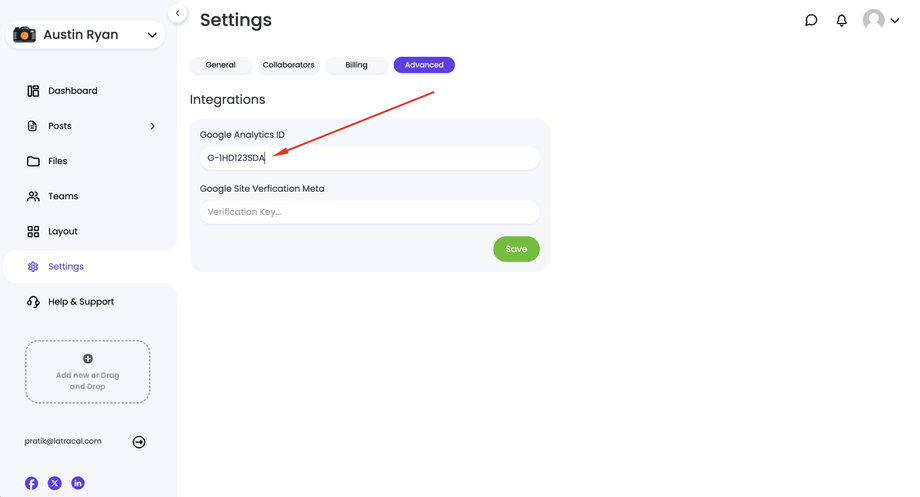Screen dimensions: 920x497
Task: Click the Dashboard sidebar icon
Action: click(x=33, y=91)
